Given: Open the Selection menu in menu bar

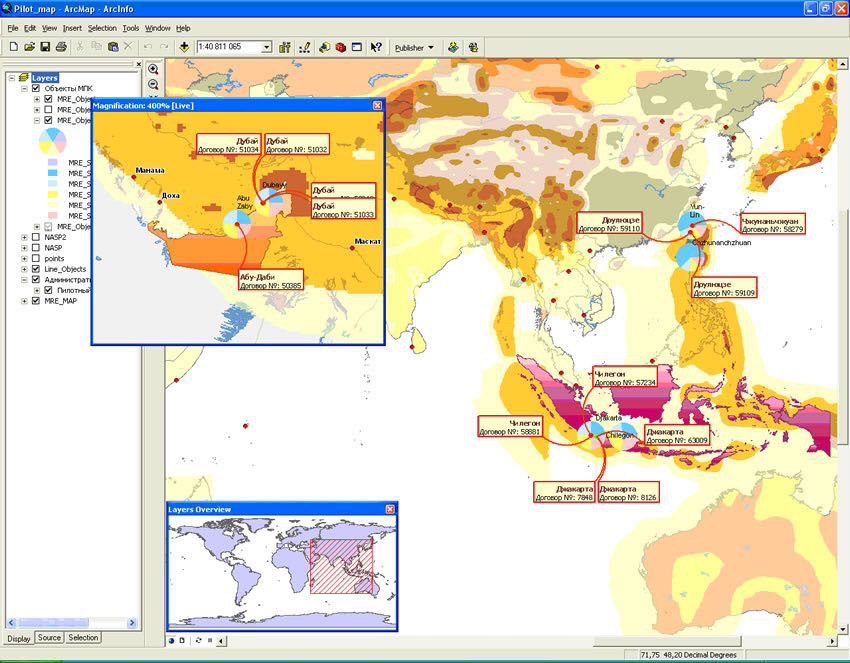Looking at the screenshot, I should (x=102, y=28).
